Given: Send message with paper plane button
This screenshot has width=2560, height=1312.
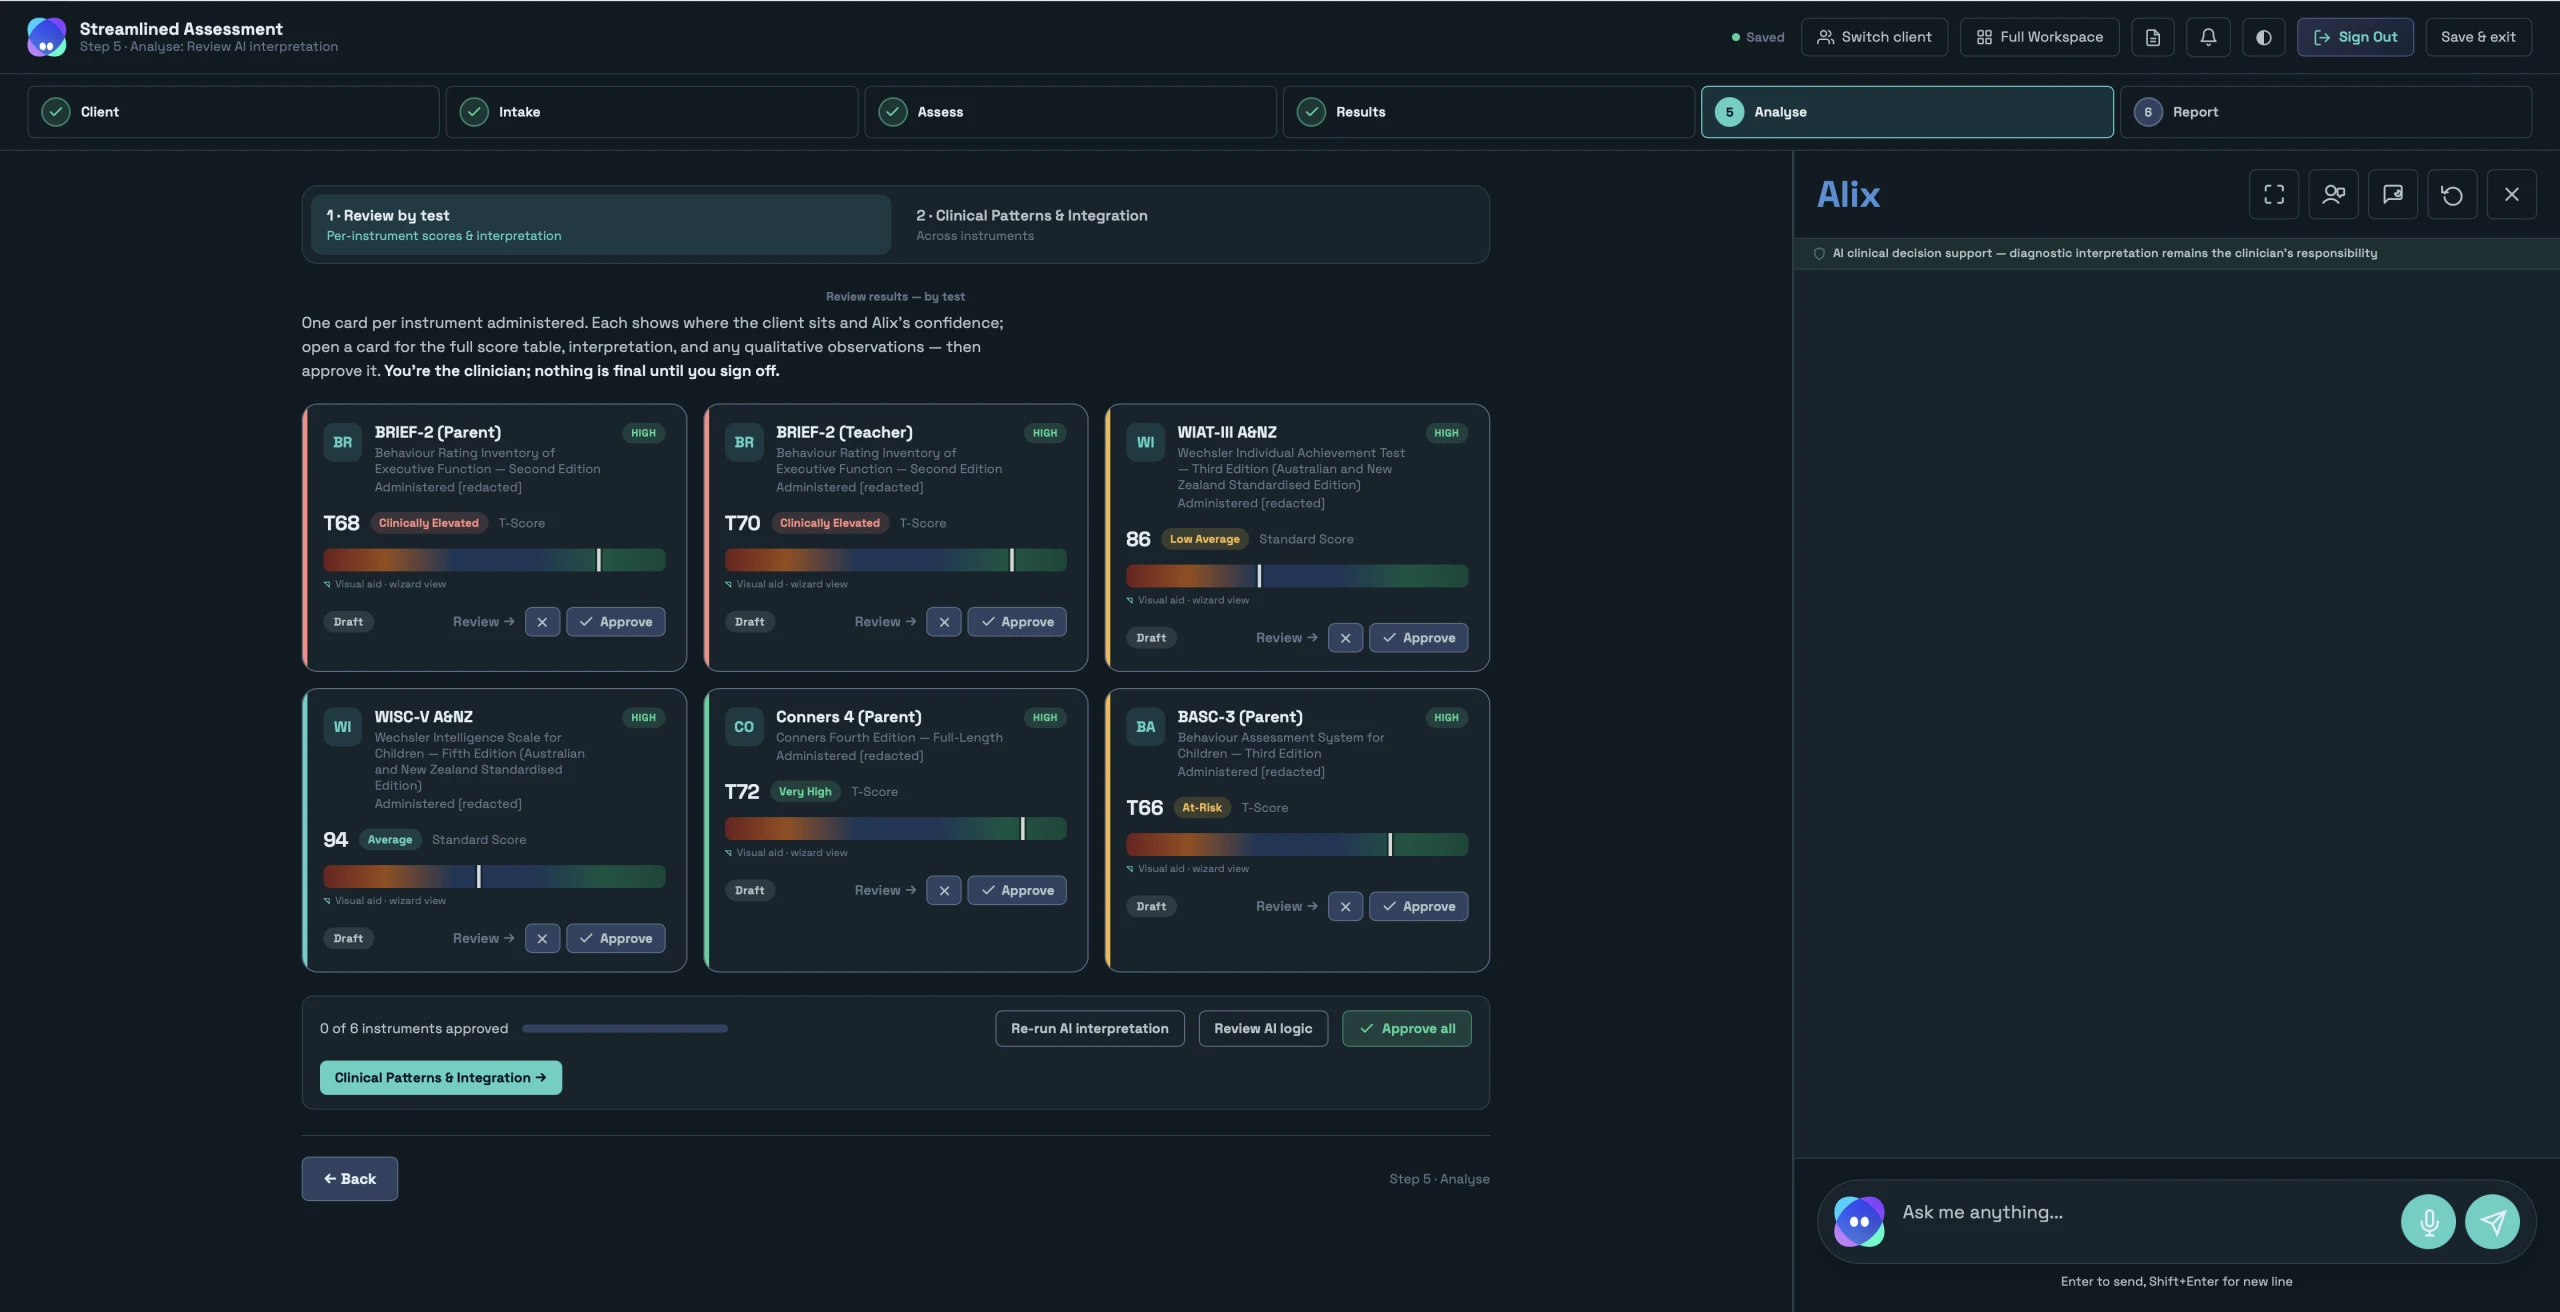Looking at the screenshot, I should click(x=2492, y=1221).
